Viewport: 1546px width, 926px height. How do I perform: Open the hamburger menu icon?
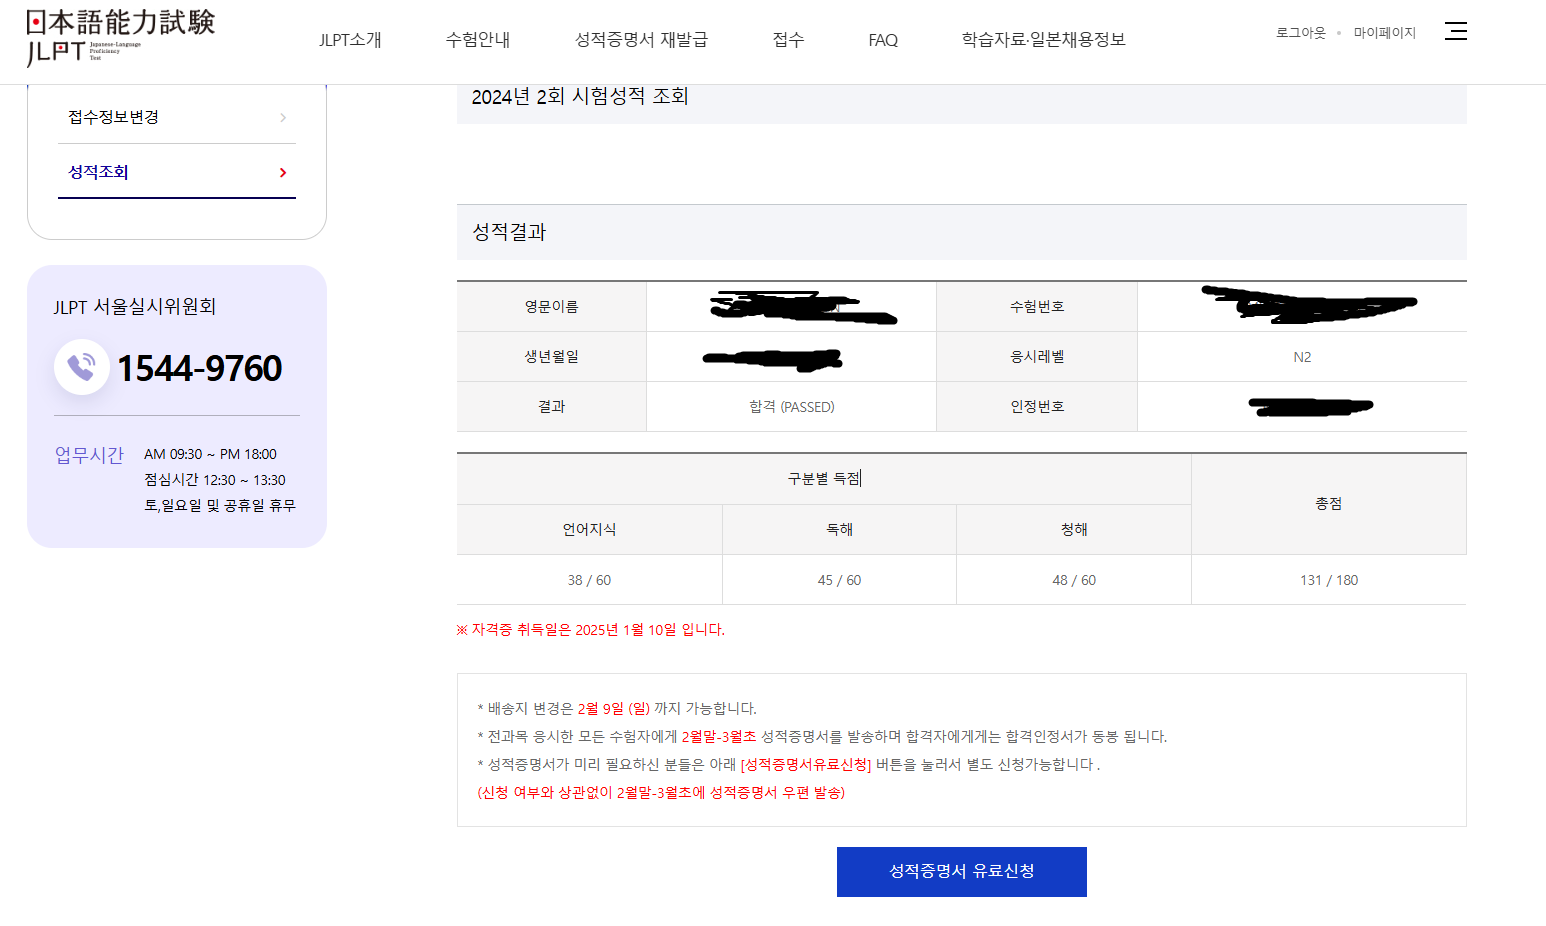pyautogui.click(x=1456, y=31)
